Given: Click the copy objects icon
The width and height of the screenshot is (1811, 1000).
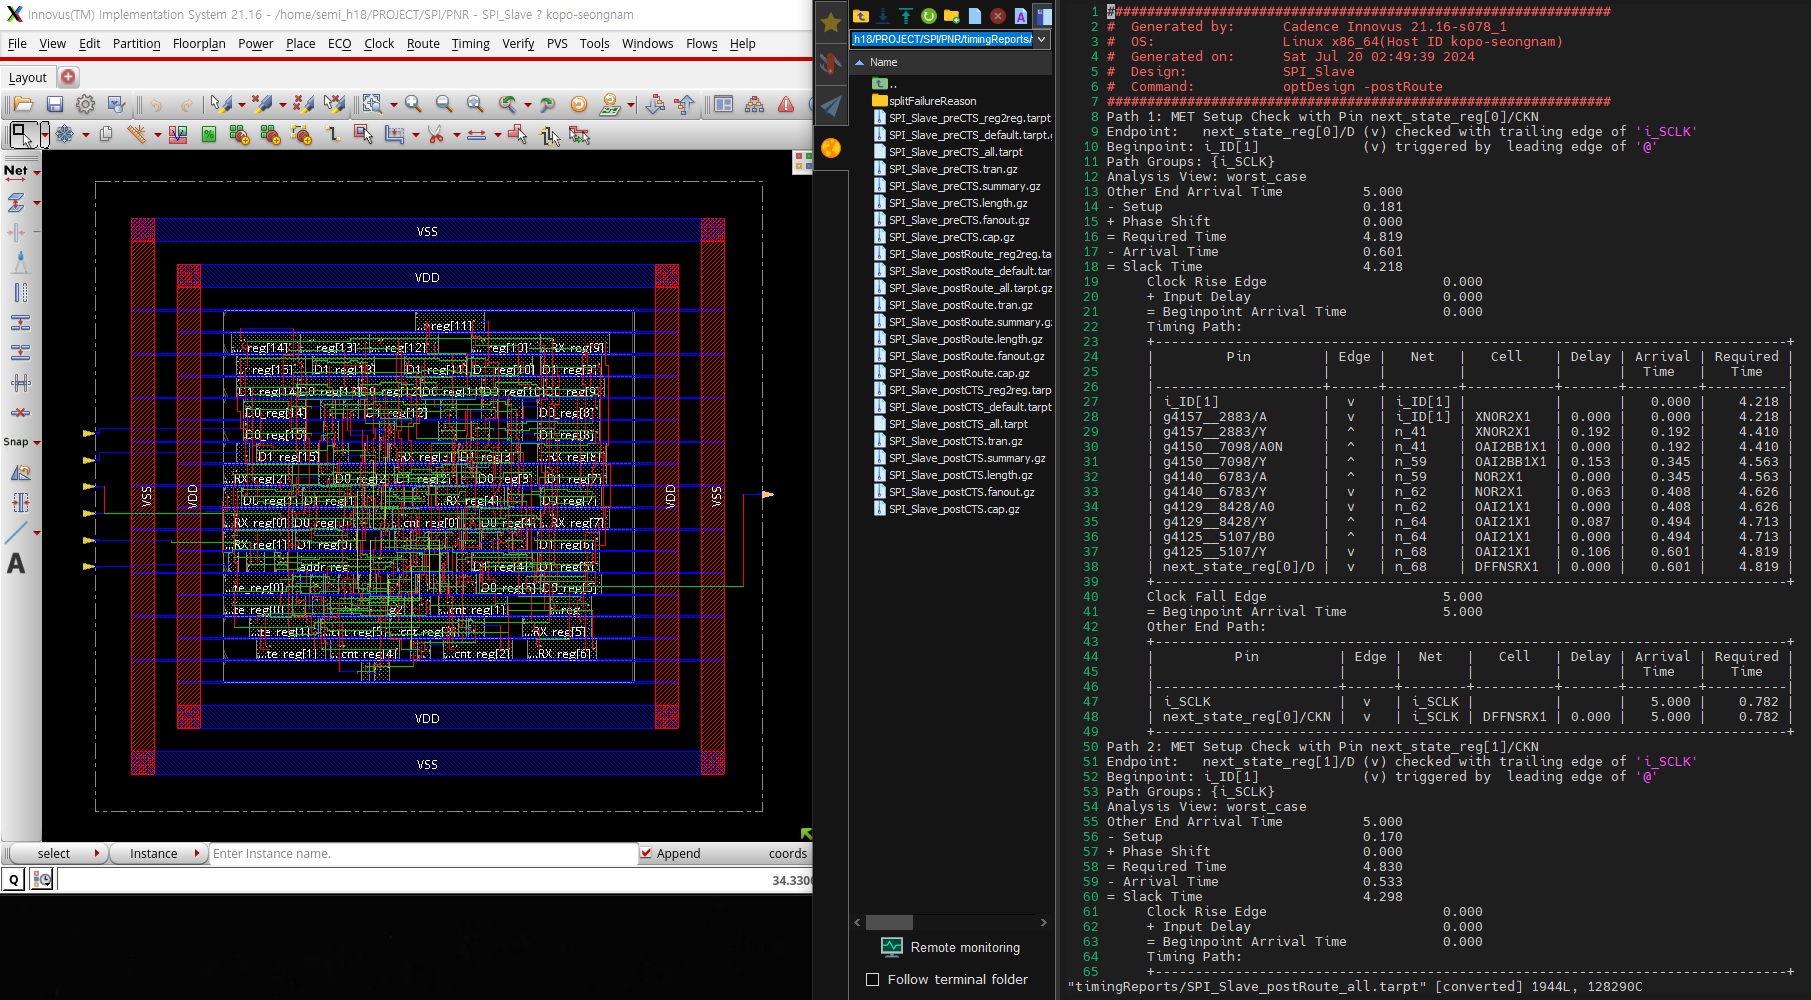Looking at the screenshot, I should point(105,134).
